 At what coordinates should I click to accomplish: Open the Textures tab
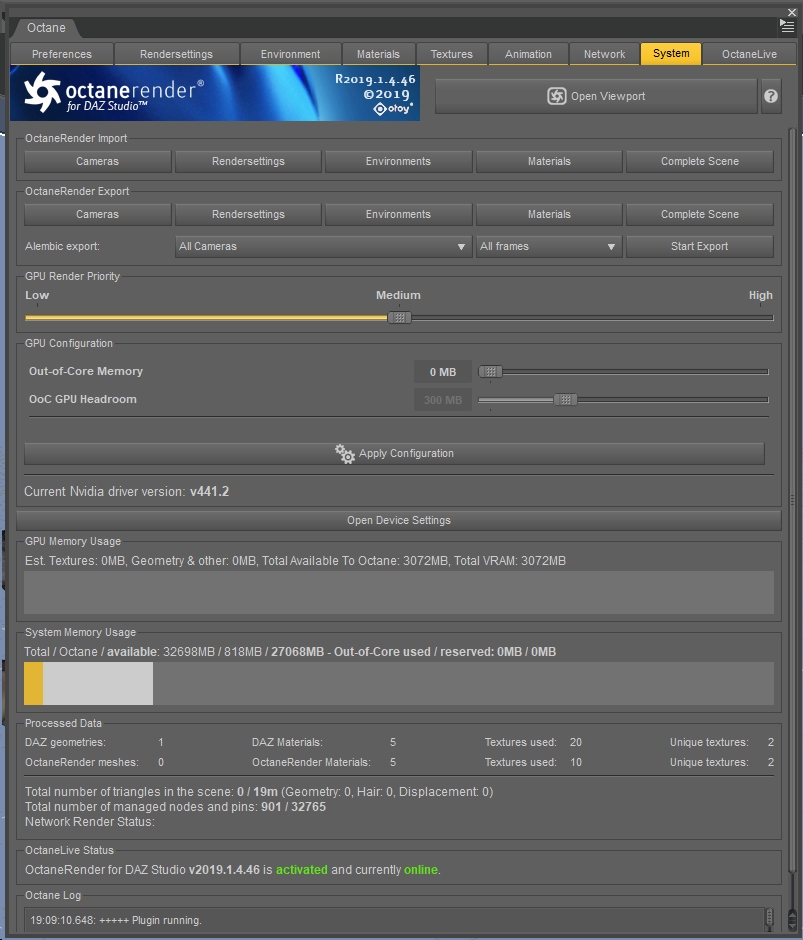(x=452, y=54)
